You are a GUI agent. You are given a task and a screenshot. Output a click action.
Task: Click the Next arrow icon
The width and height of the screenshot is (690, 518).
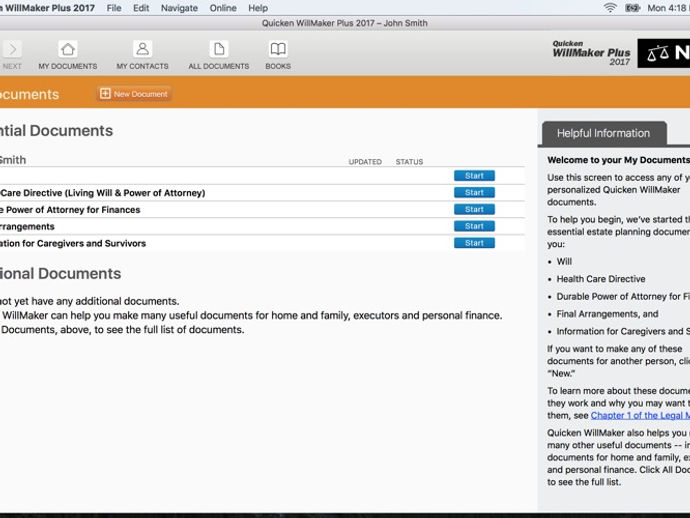pos(12,49)
